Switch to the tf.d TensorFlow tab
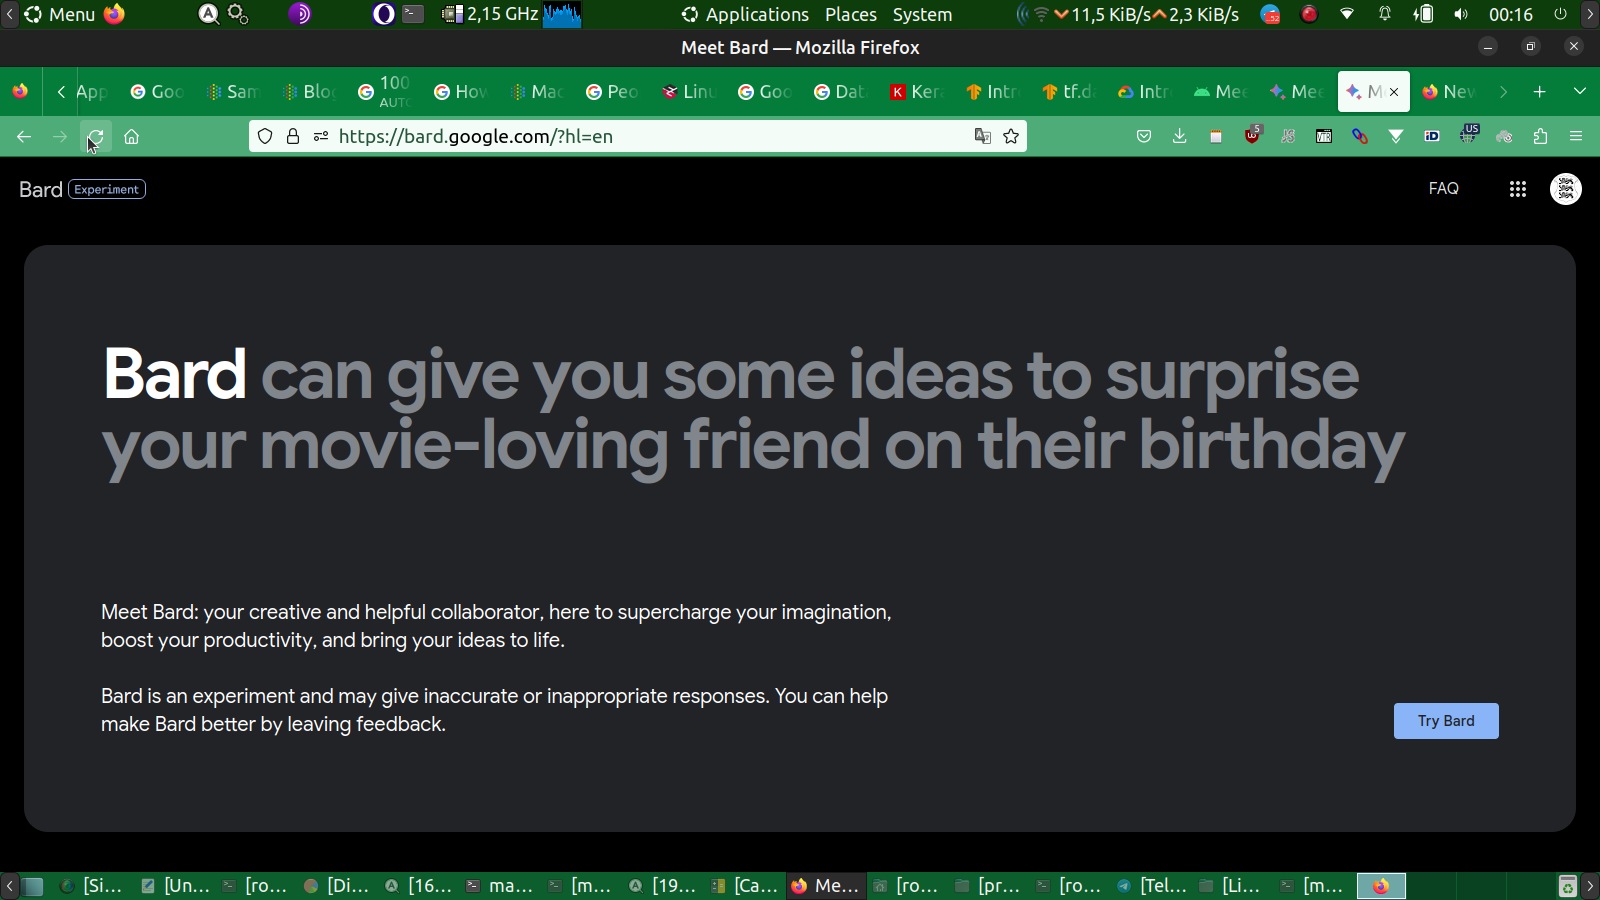 [x=1068, y=92]
